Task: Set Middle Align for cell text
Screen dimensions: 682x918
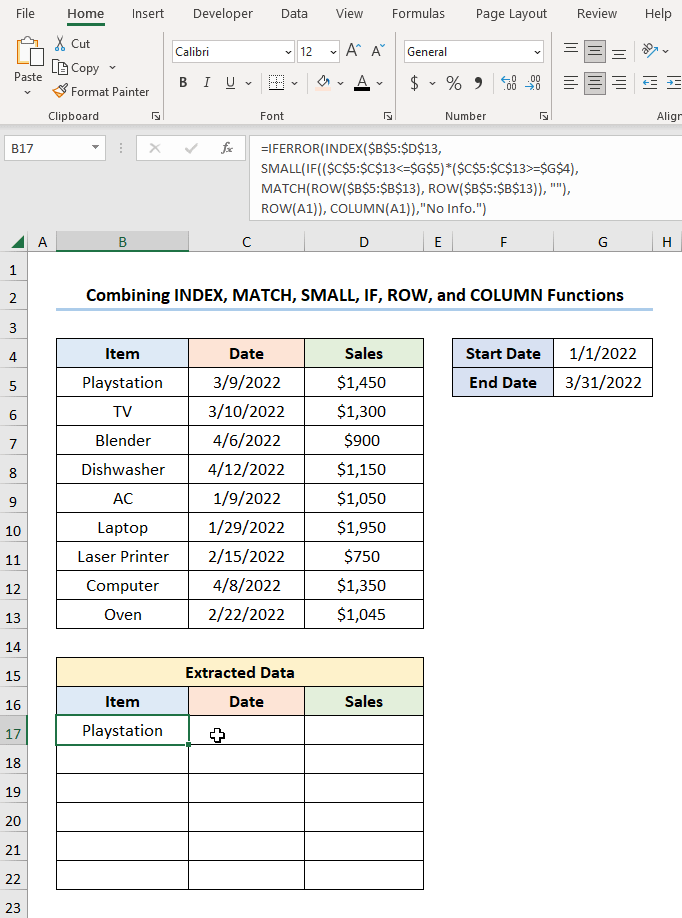Action: click(x=595, y=52)
